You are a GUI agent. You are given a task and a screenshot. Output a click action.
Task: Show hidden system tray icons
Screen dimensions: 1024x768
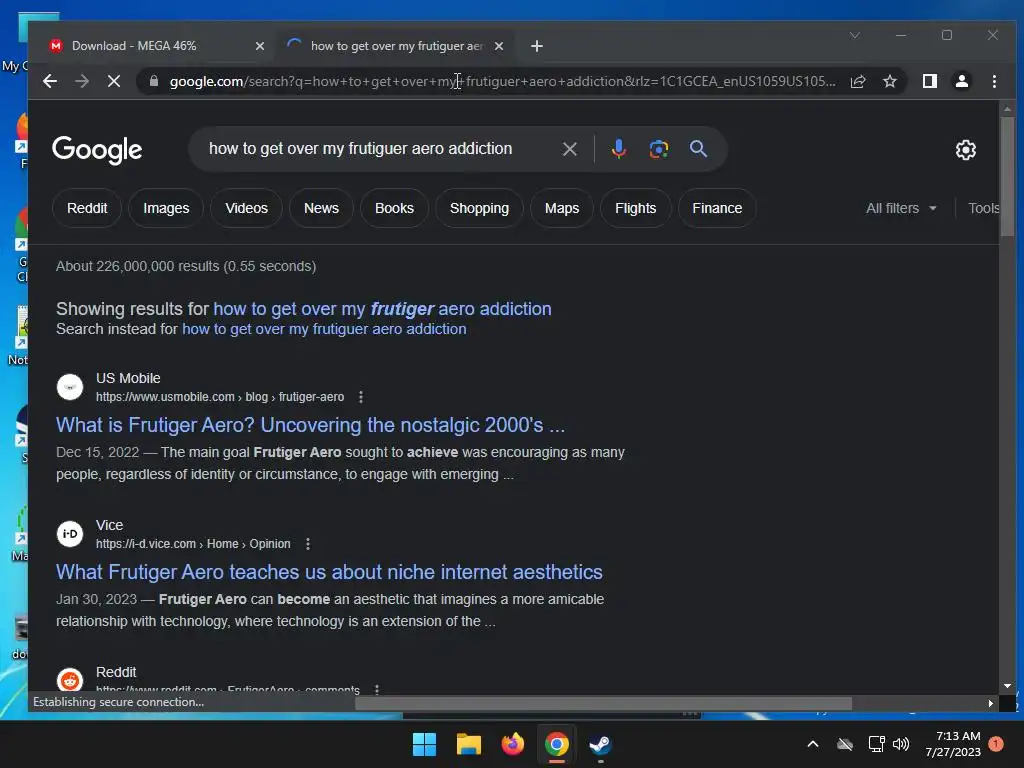(812, 744)
